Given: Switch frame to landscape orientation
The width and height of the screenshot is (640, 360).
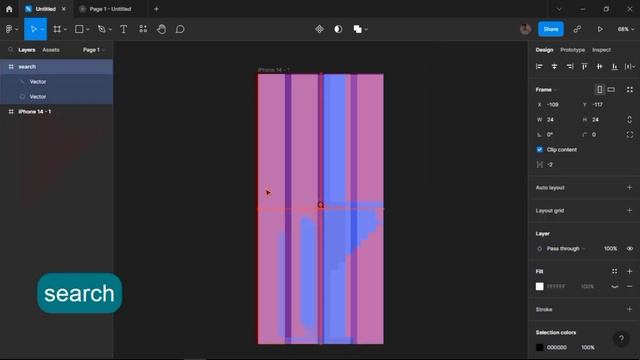Looking at the screenshot, I should click(611, 89).
